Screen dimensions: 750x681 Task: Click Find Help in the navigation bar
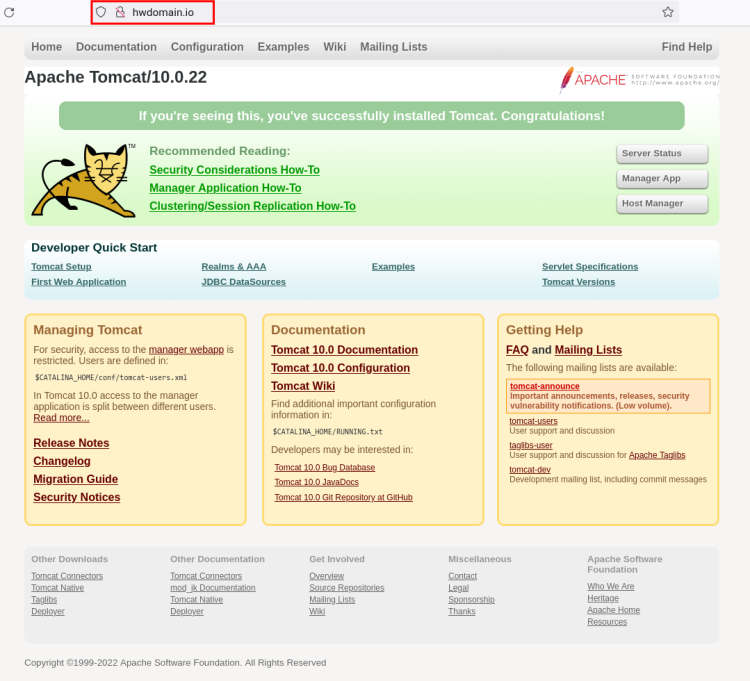(x=686, y=47)
